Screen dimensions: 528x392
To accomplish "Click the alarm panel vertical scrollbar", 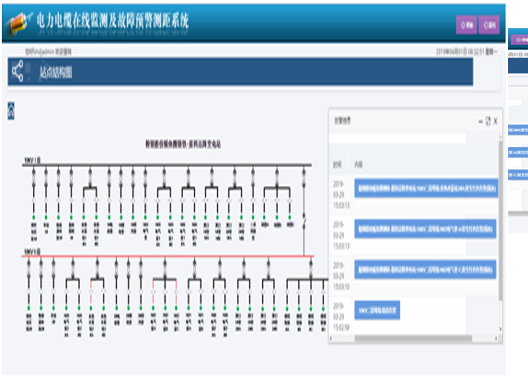I will (x=500, y=219).
